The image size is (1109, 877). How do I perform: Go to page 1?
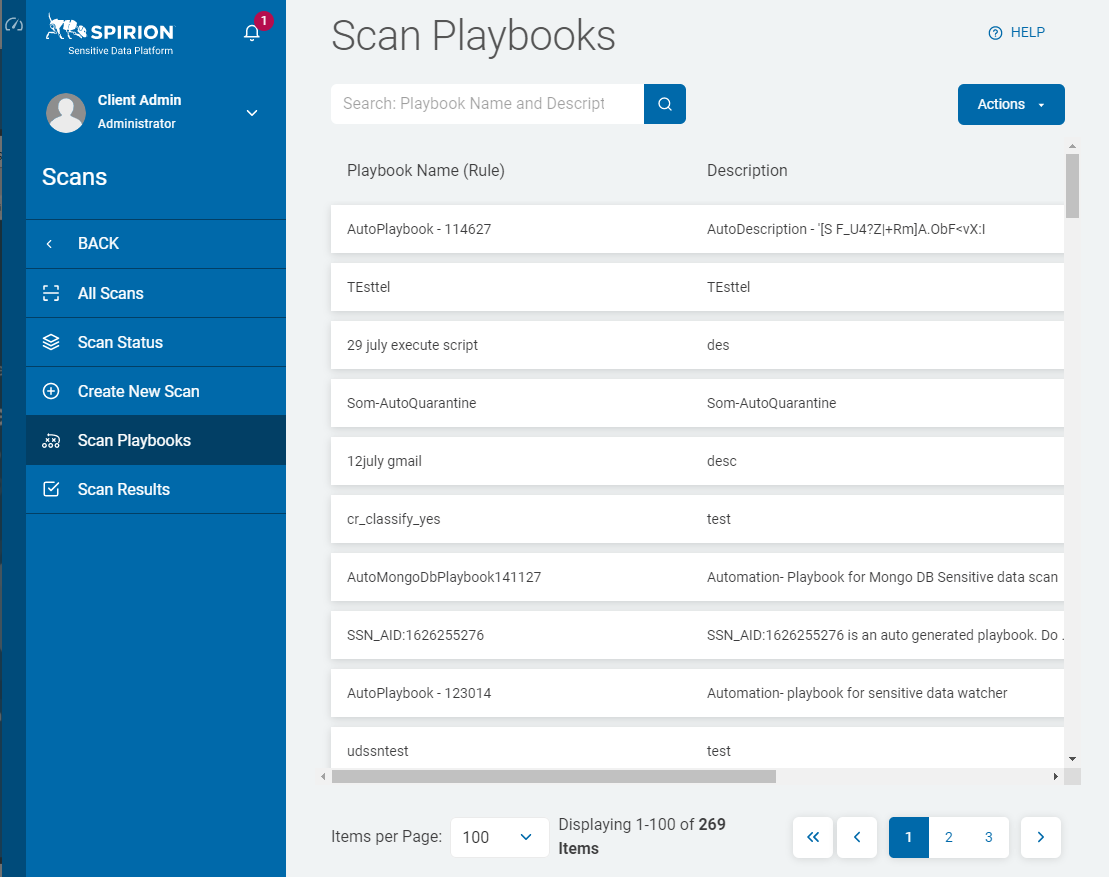(908, 837)
